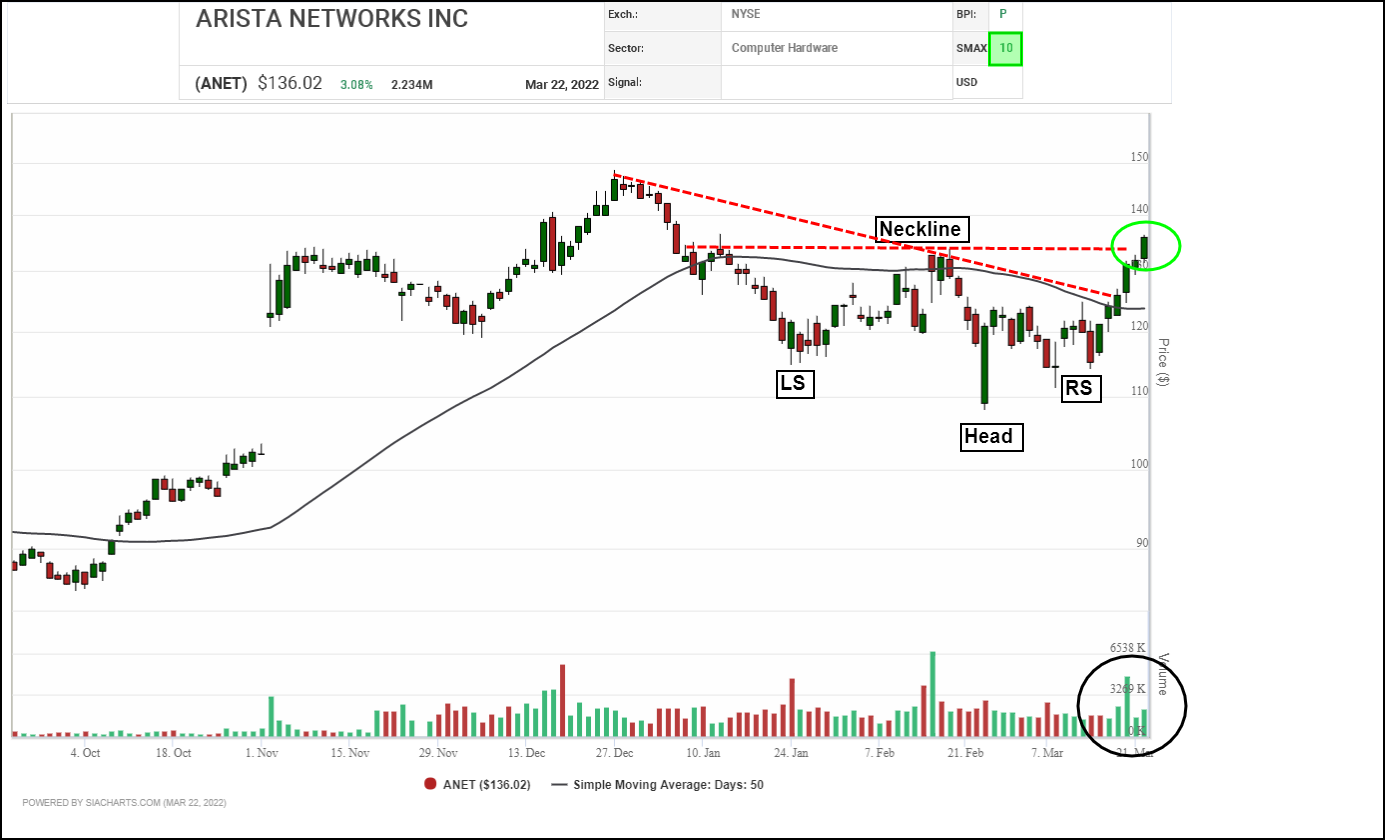Click the red ANET legend dot
This screenshot has width=1385, height=840.
(431, 785)
